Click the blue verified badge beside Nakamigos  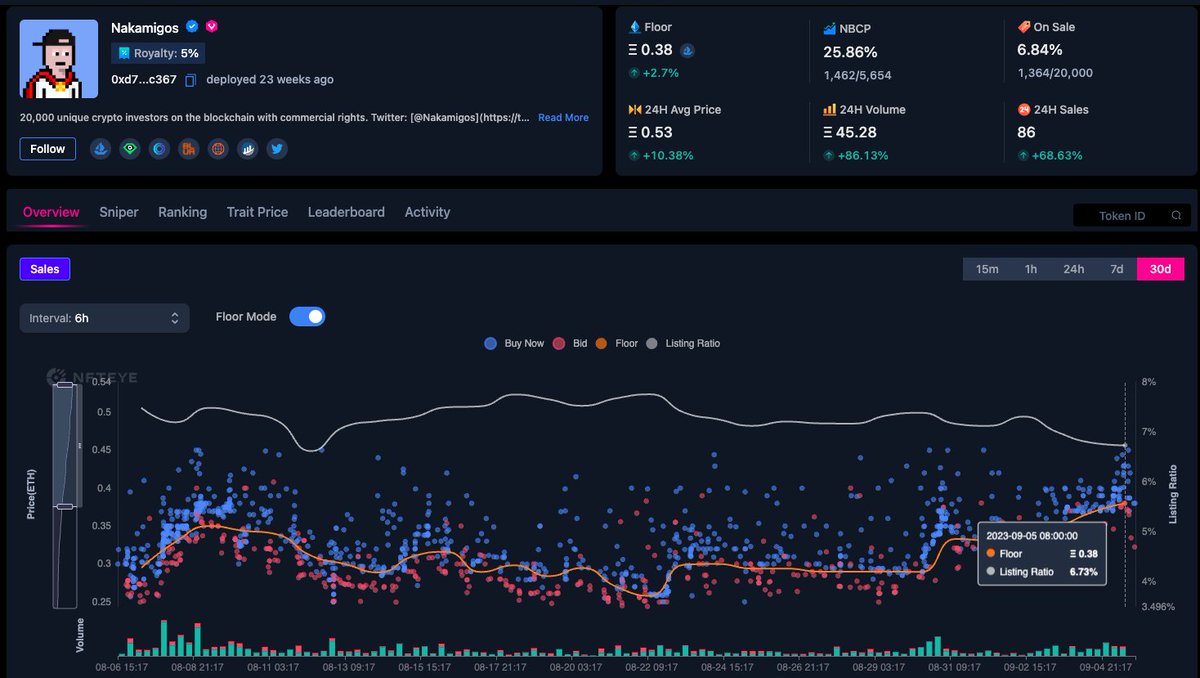(192, 28)
